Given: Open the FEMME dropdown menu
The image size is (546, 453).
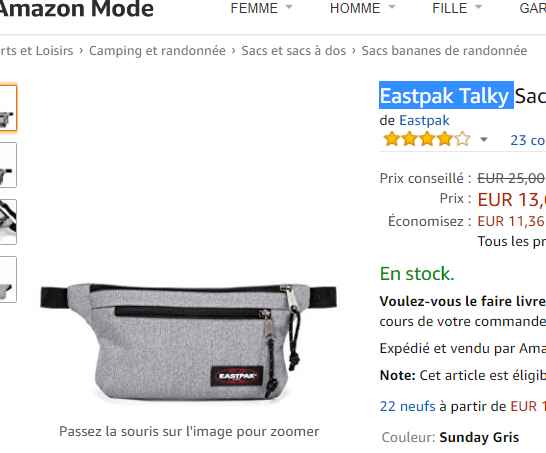Looking at the screenshot, I should (x=261, y=8).
